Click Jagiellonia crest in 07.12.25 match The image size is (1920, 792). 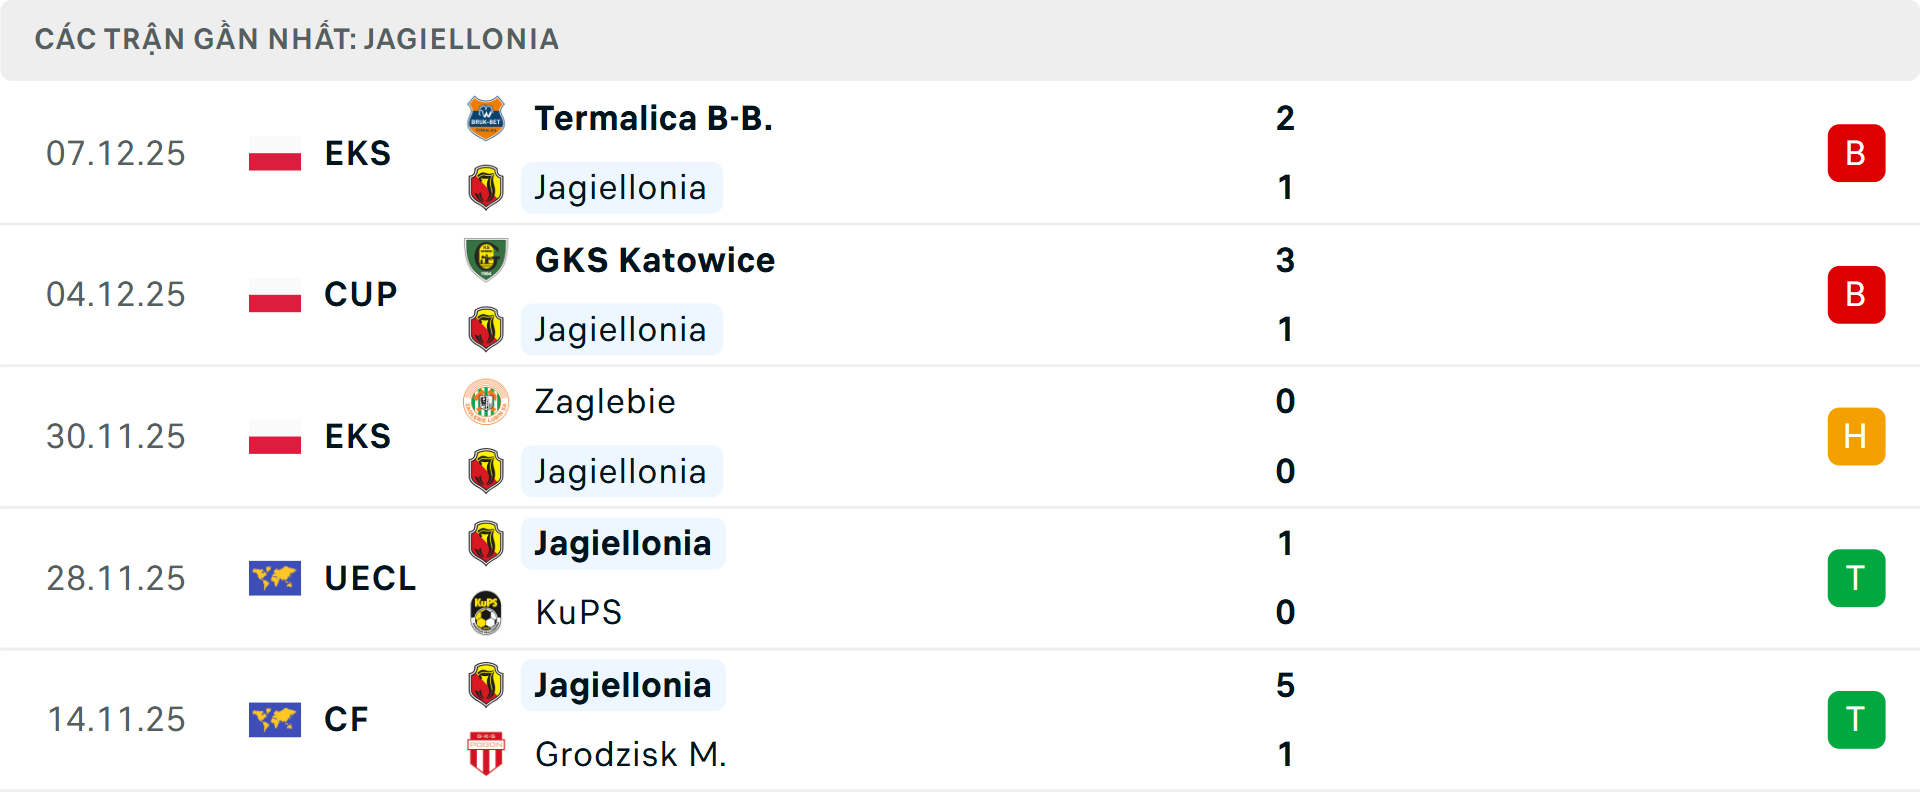coord(486,188)
